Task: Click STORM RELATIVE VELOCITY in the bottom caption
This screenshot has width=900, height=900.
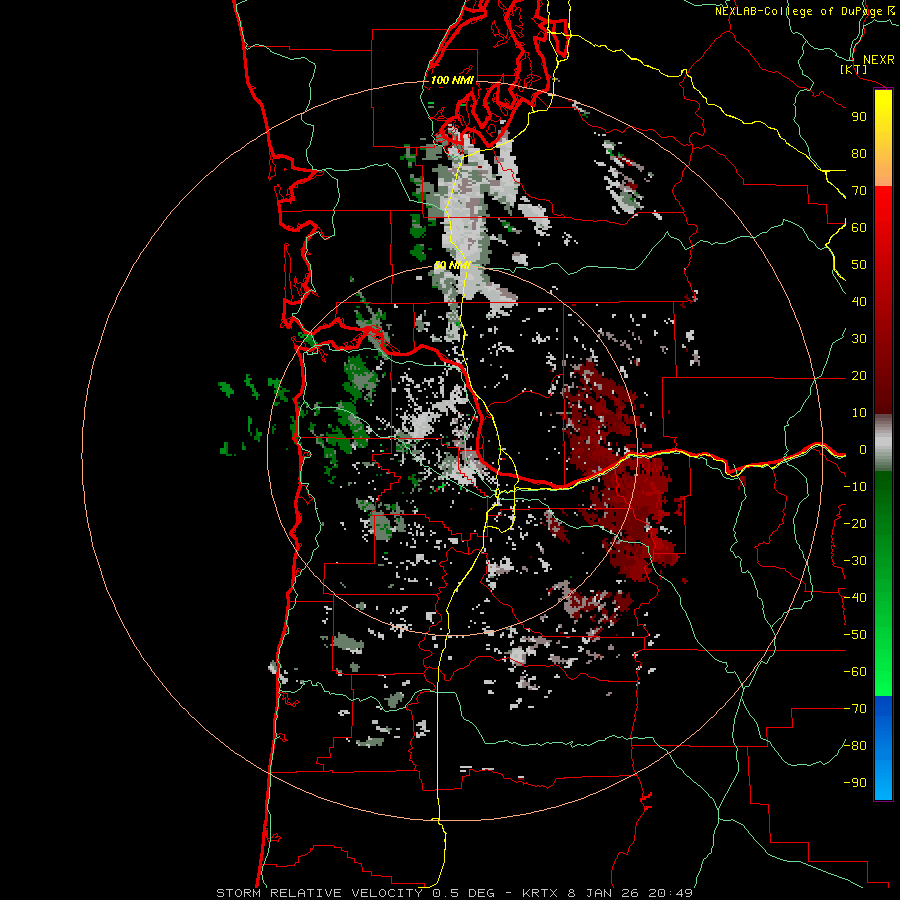Action: pyautogui.click(x=319, y=893)
